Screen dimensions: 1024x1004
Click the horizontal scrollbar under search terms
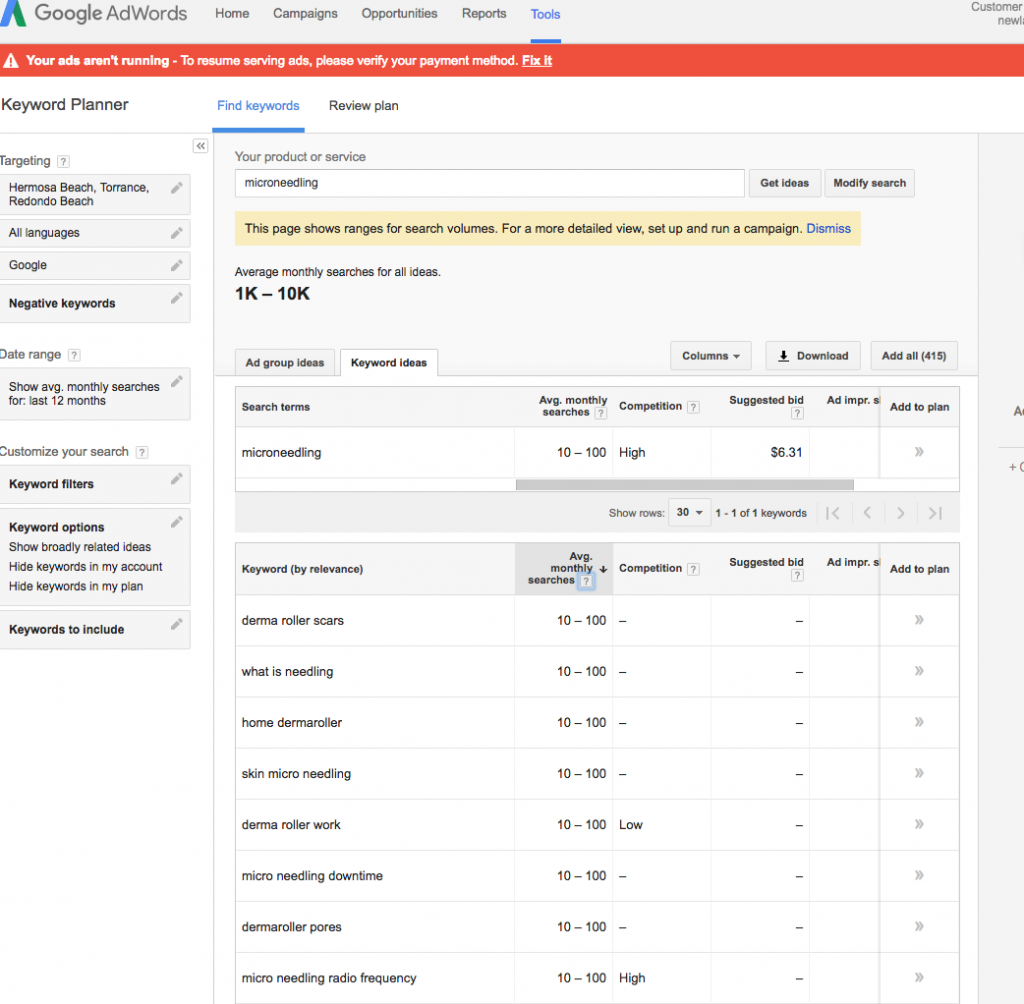[684, 485]
